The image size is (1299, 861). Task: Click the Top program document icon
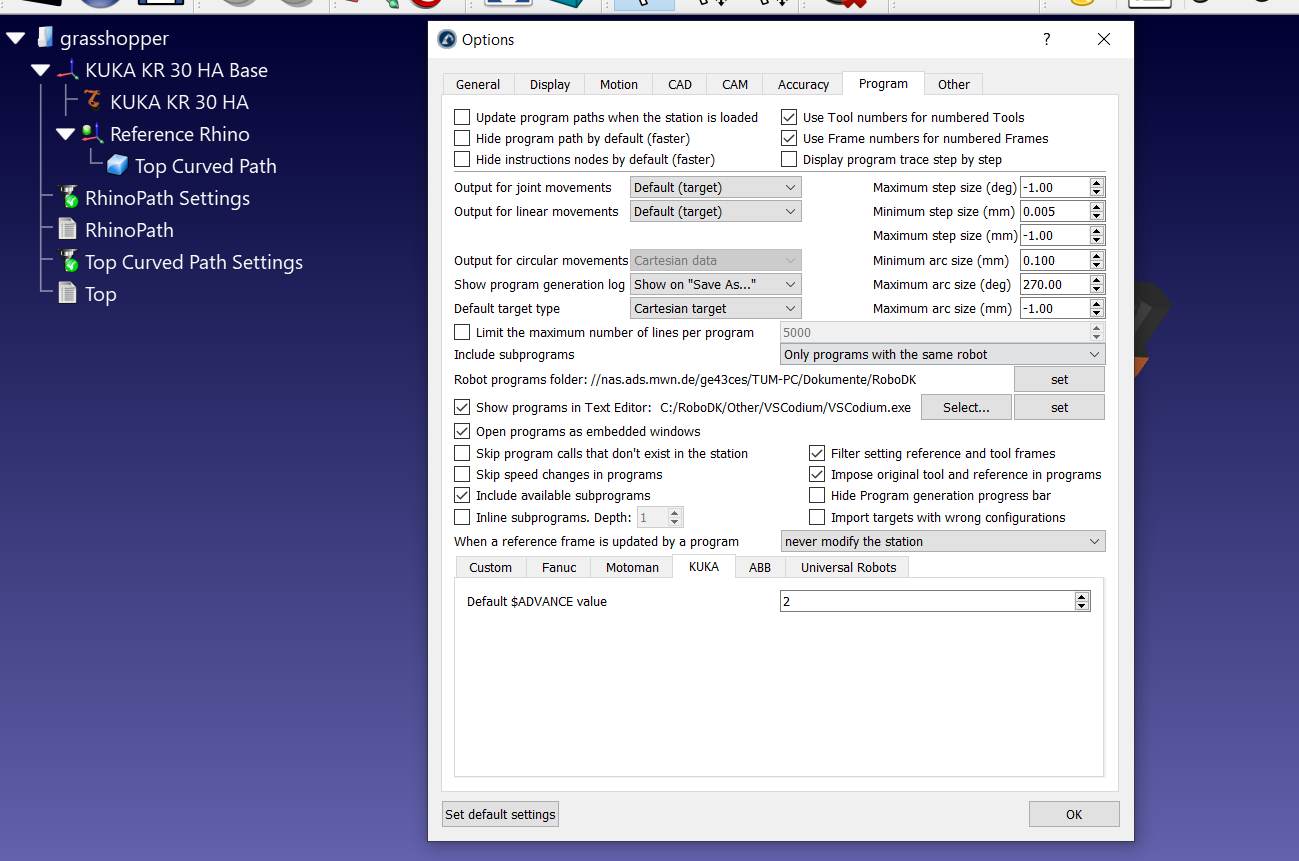click(68, 294)
